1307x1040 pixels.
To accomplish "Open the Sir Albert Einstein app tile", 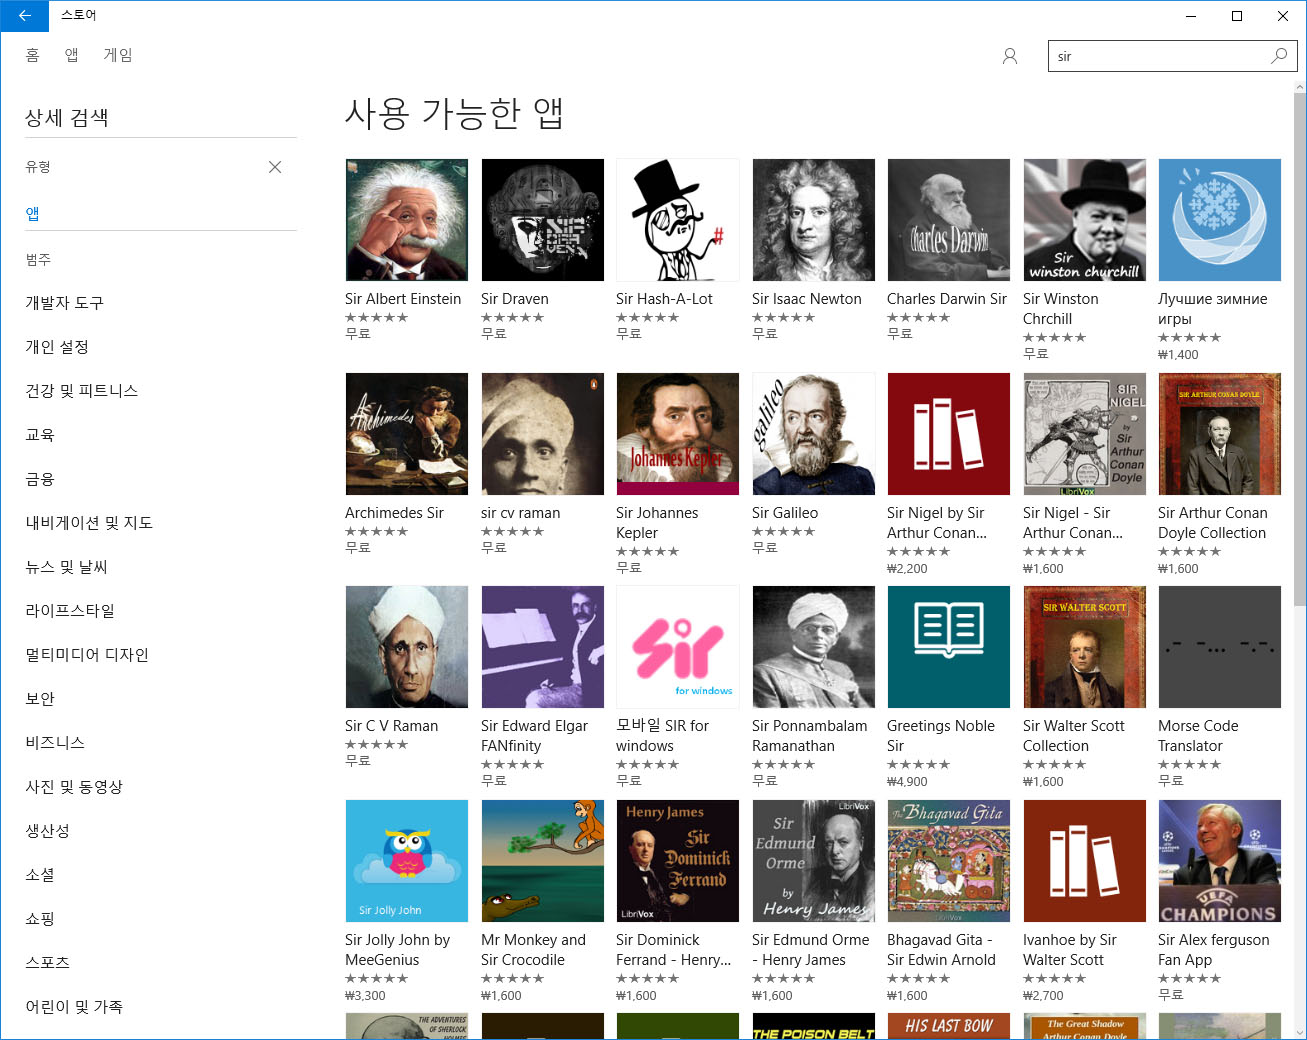I will click(x=406, y=220).
